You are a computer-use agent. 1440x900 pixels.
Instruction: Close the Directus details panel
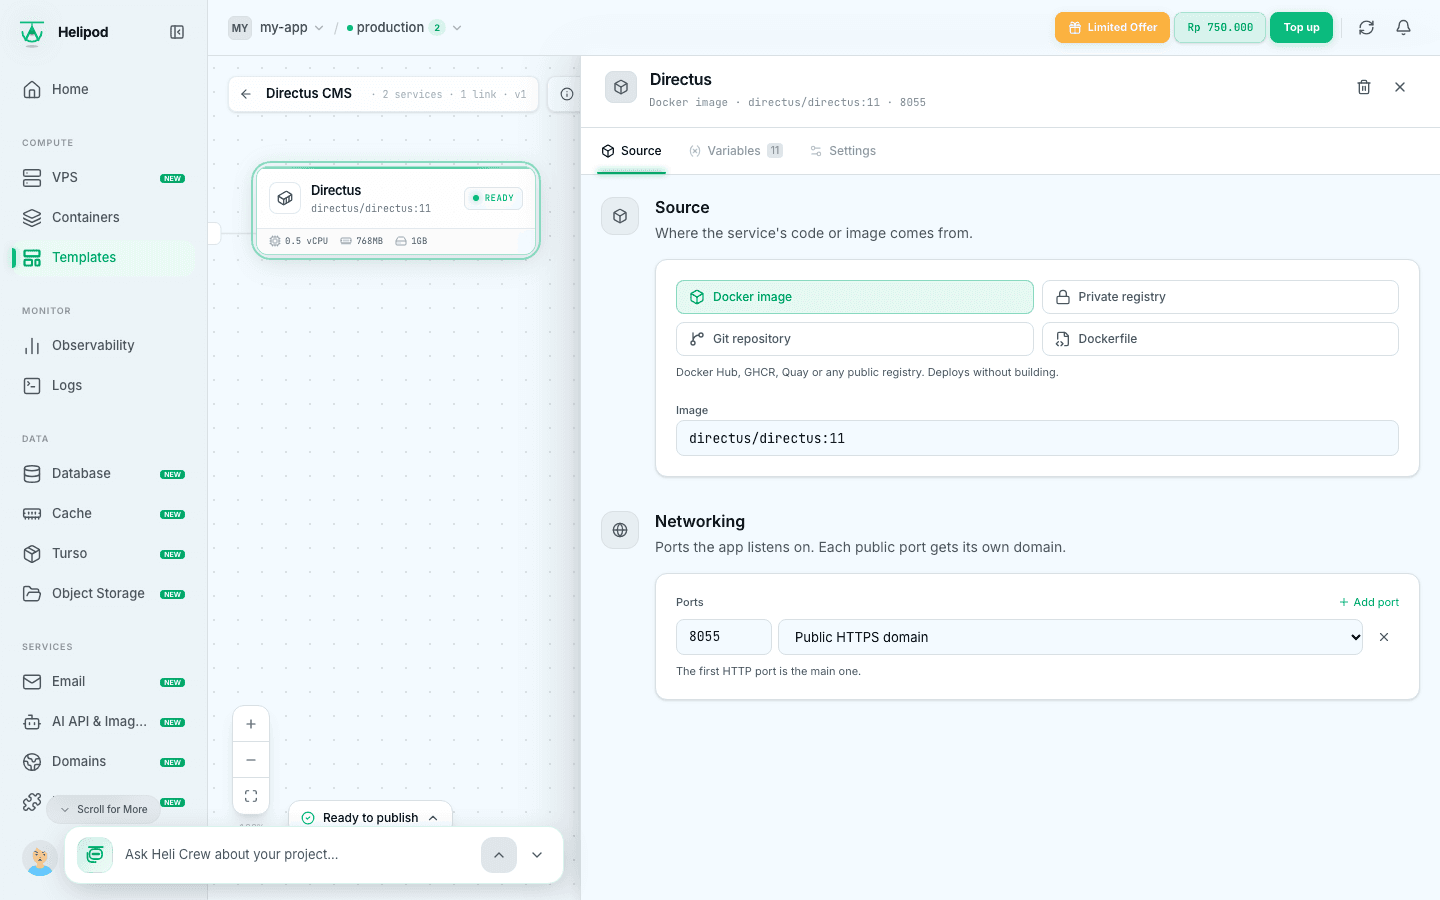coord(1400,87)
